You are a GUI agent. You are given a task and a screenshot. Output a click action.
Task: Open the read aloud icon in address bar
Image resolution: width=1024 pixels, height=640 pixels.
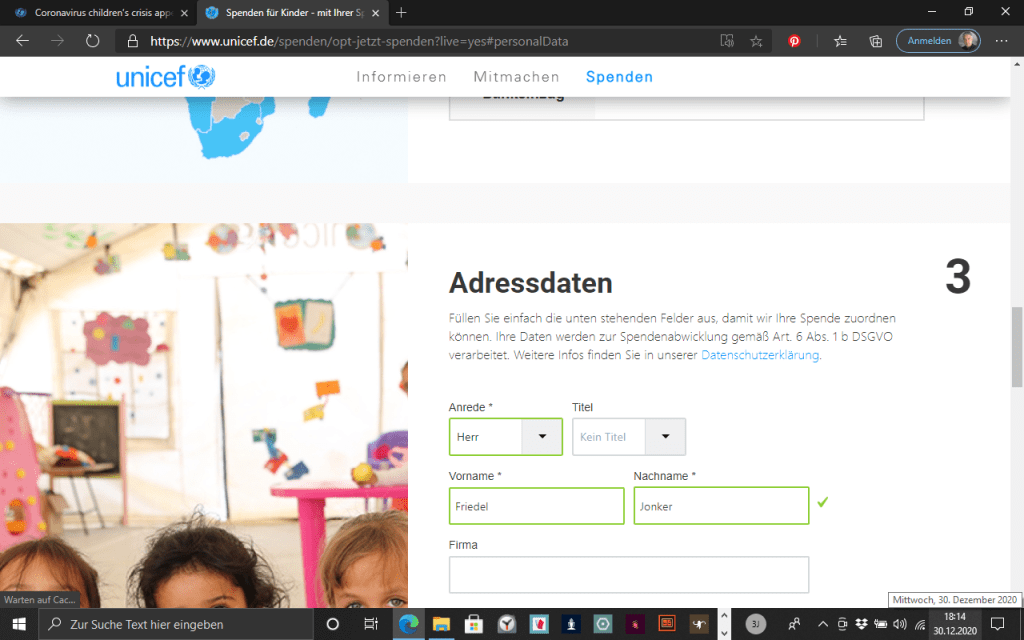tap(727, 41)
